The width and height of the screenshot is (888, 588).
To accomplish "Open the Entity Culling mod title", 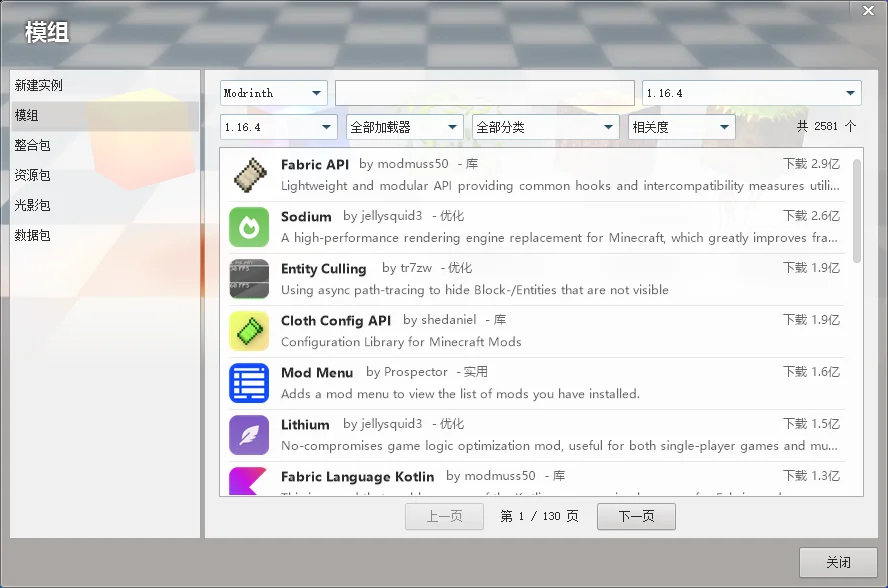I will pyautogui.click(x=323, y=269).
